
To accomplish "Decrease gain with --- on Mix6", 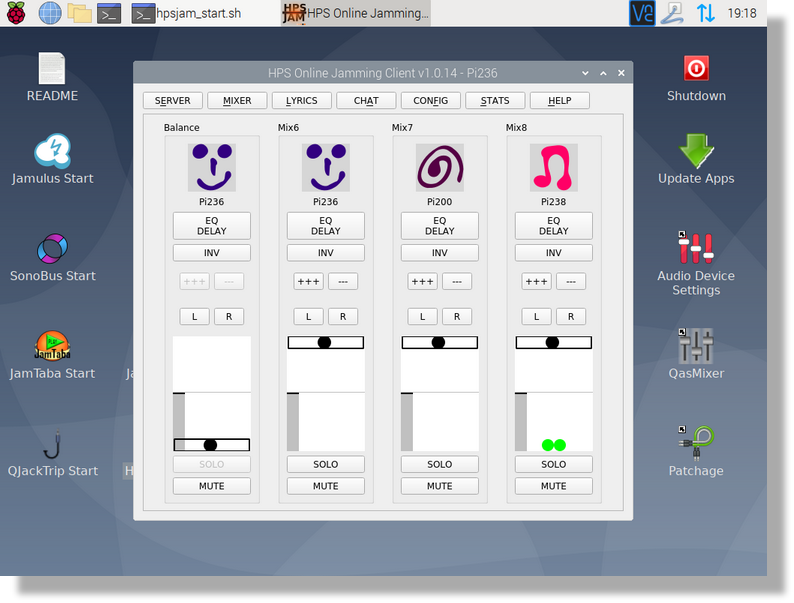I will coord(343,282).
